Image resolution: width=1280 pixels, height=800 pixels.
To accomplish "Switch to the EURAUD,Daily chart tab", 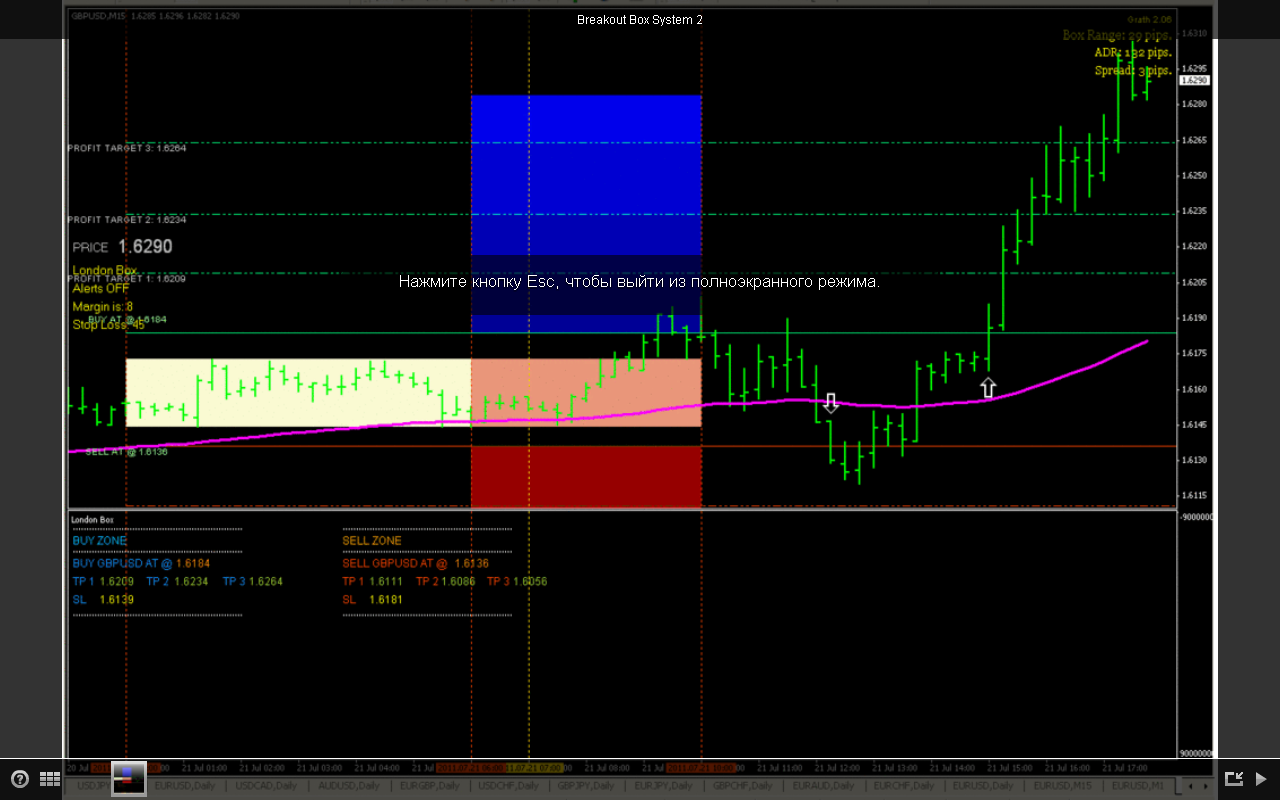I will click(825, 786).
